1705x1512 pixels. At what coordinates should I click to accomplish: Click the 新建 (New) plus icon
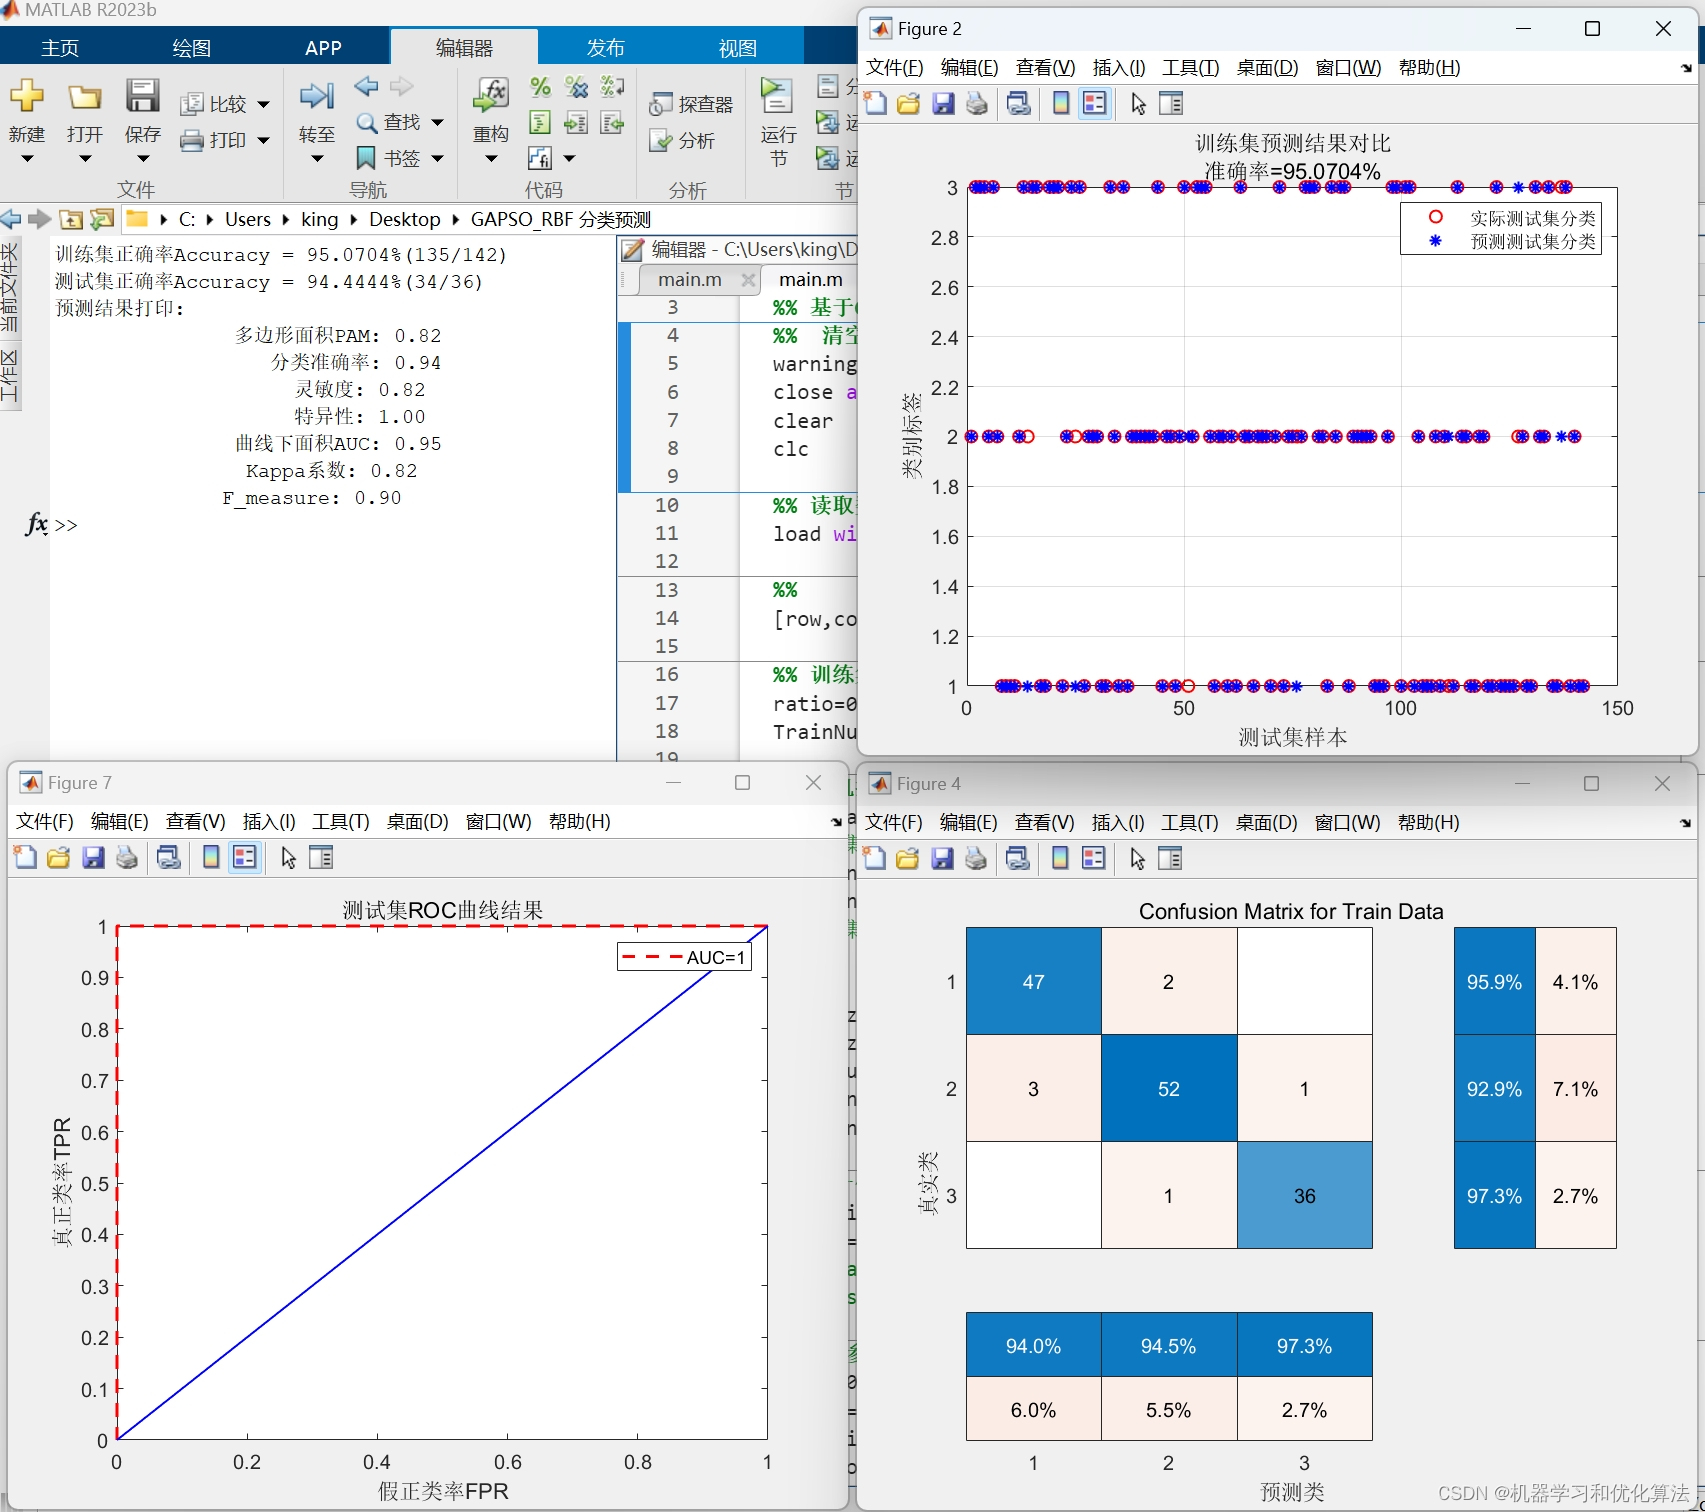(27, 96)
